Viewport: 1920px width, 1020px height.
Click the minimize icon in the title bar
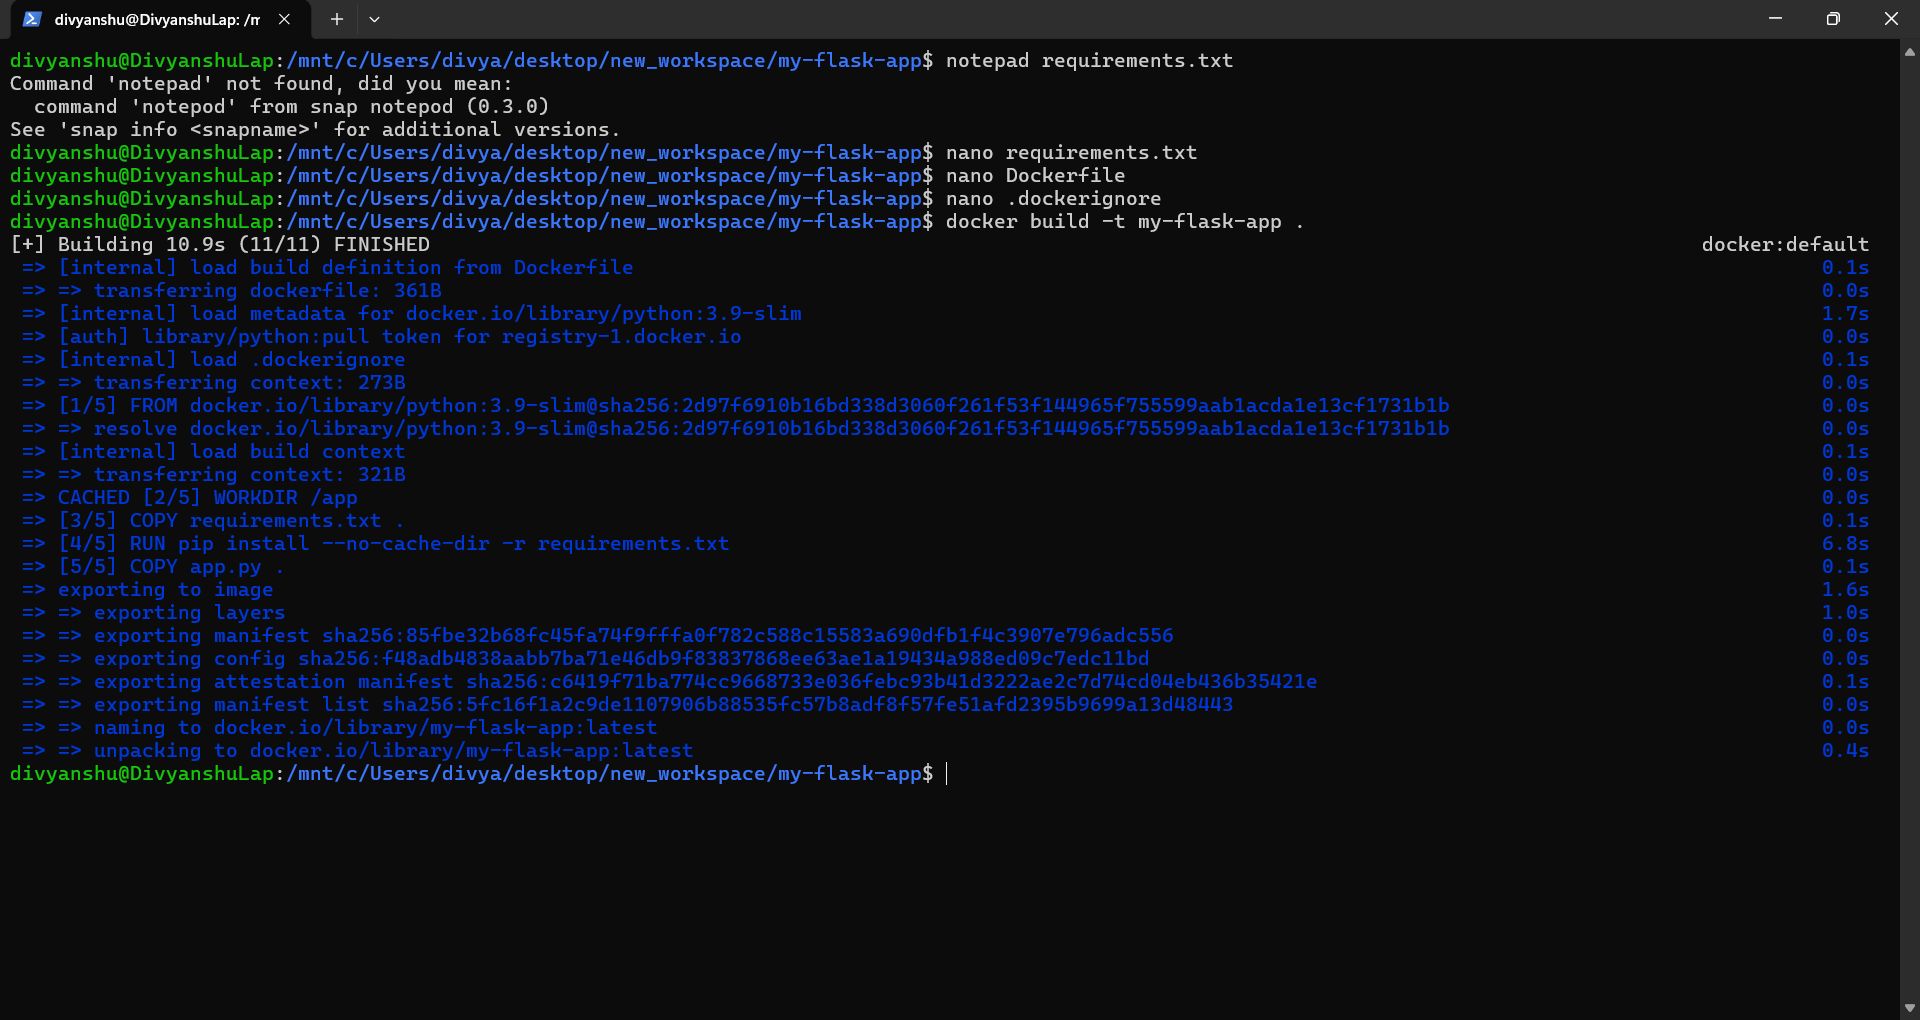click(1775, 18)
